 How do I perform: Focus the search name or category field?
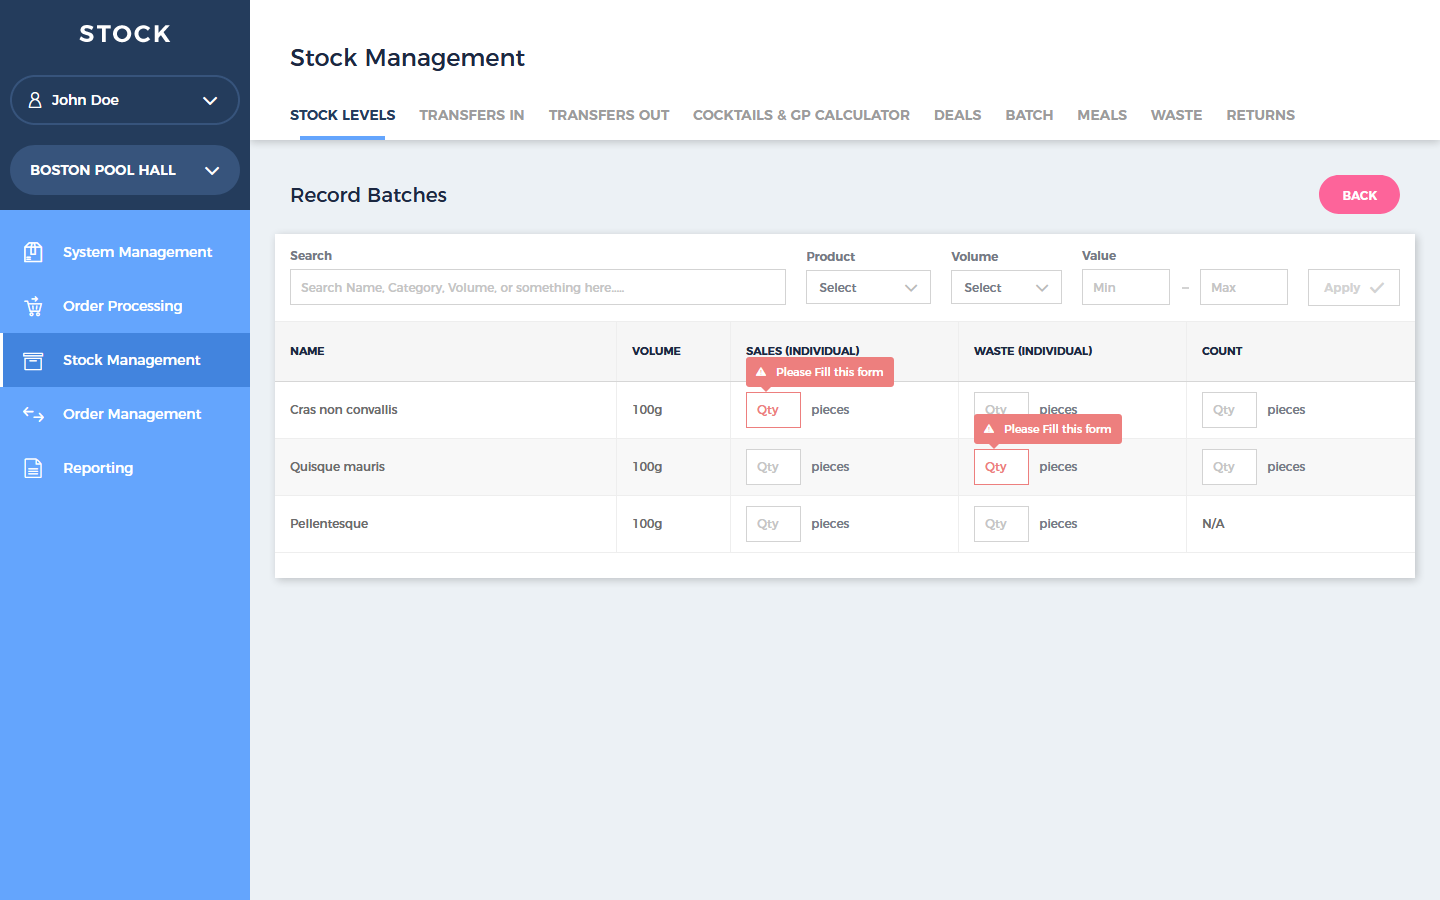pyautogui.click(x=537, y=288)
